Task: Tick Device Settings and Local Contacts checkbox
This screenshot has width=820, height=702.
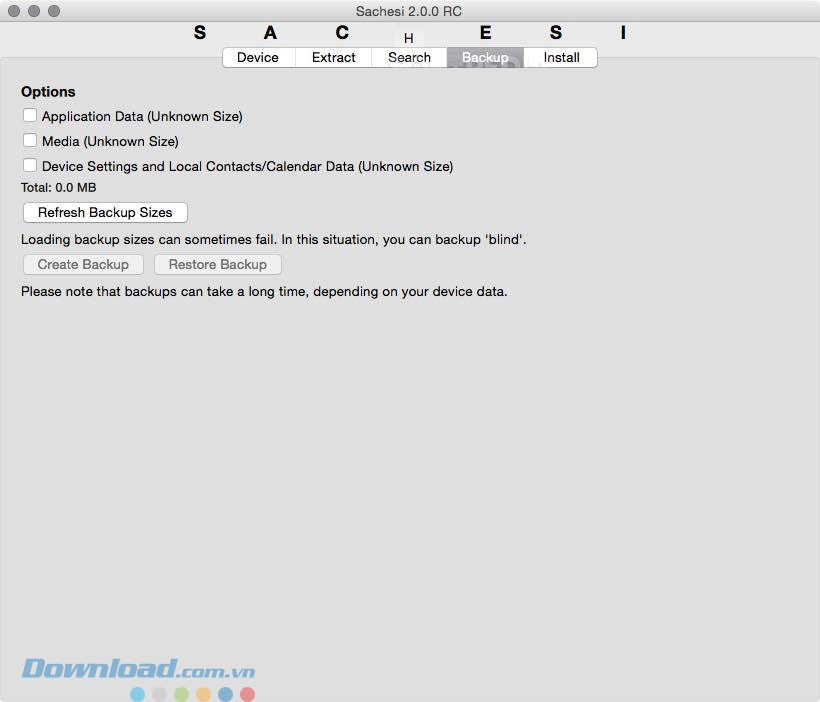Action: (x=30, y=166)
